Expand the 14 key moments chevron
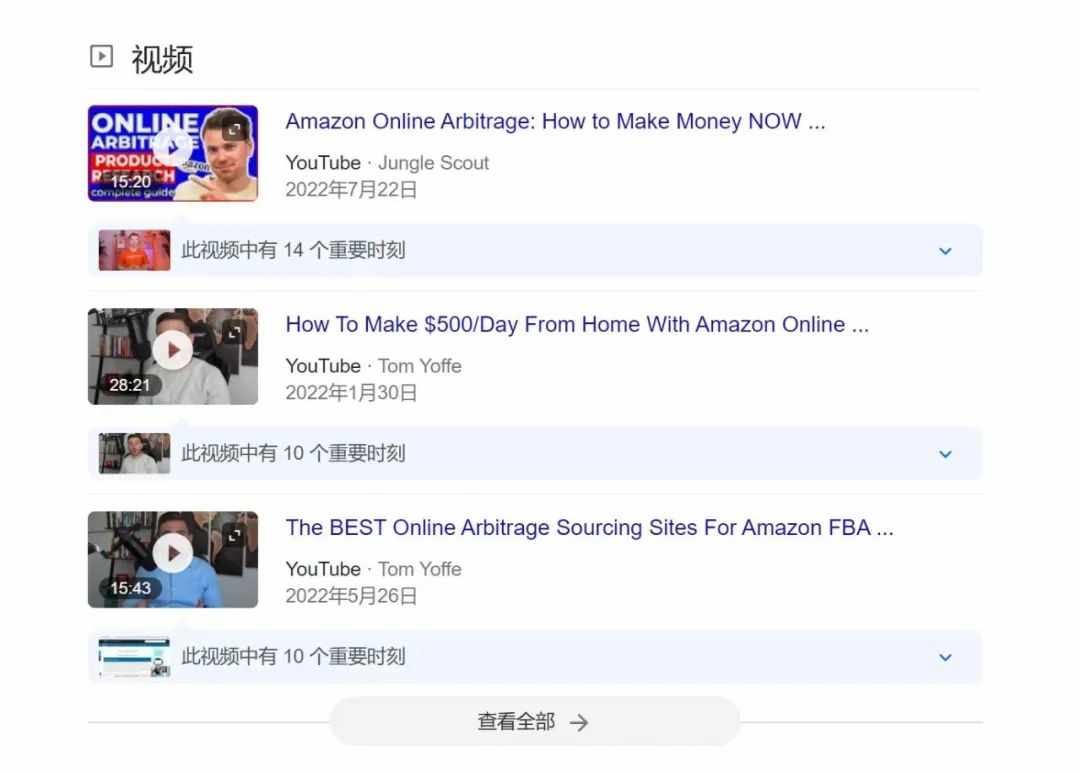1080x773 pixels. click(946, 251)
